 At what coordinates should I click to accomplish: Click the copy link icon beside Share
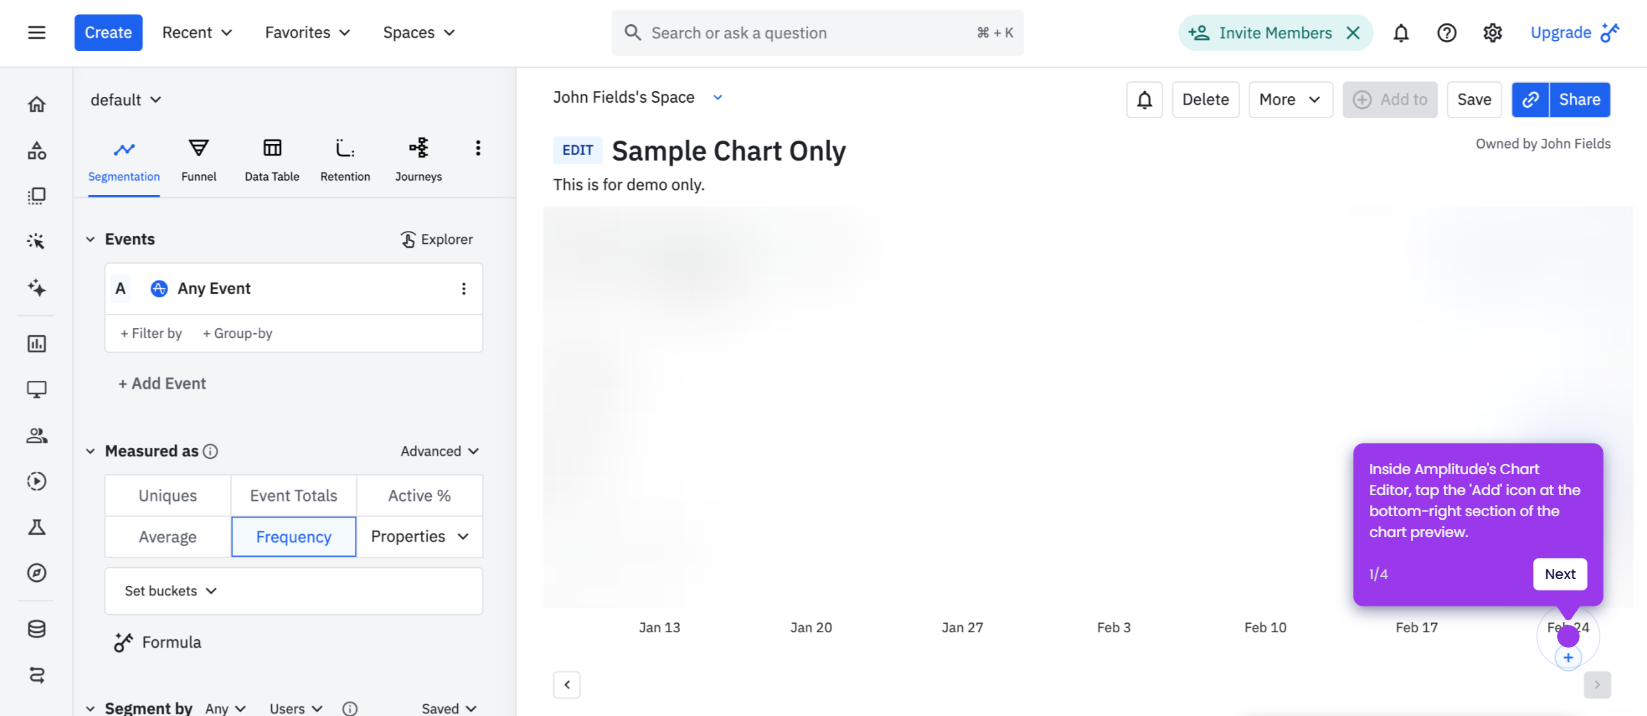point(1530,99)
